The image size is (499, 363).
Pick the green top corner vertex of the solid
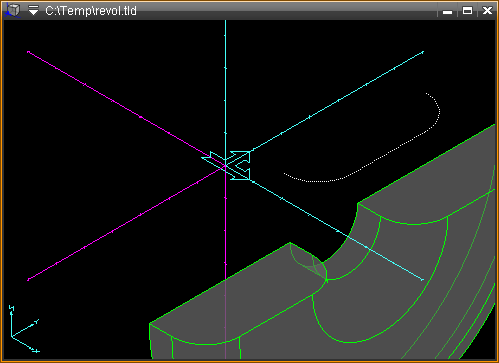(x=290, y=243)
